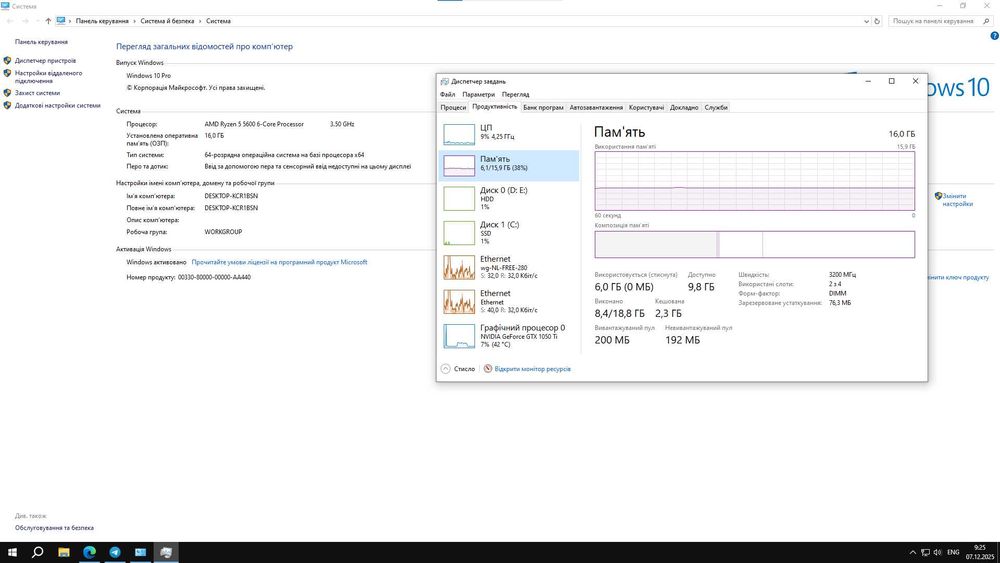
Task: Open Resource Monitor link
Action: click(533, 369)
